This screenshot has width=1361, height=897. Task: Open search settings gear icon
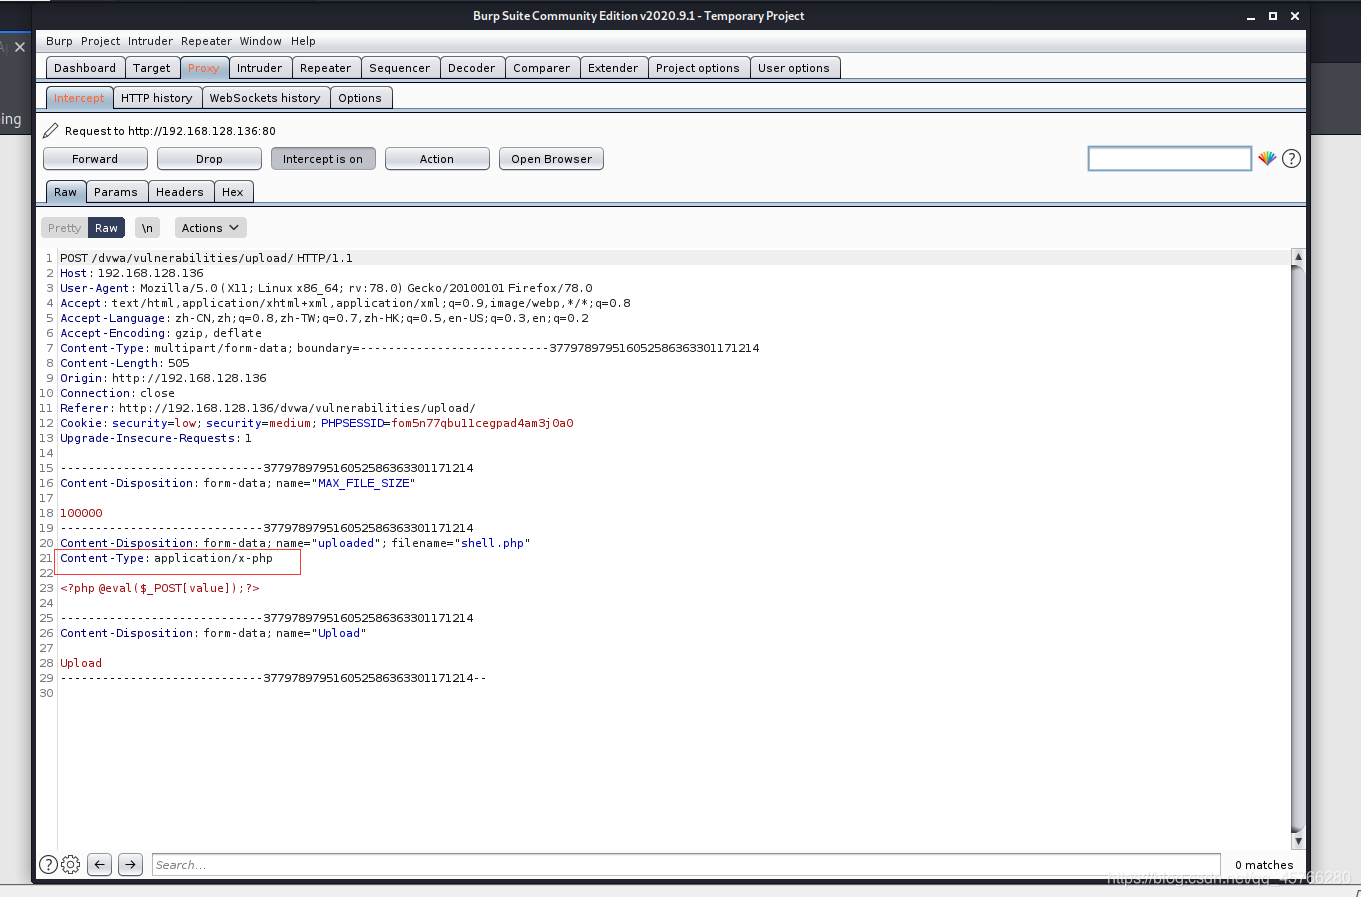[x=70, y=865]
